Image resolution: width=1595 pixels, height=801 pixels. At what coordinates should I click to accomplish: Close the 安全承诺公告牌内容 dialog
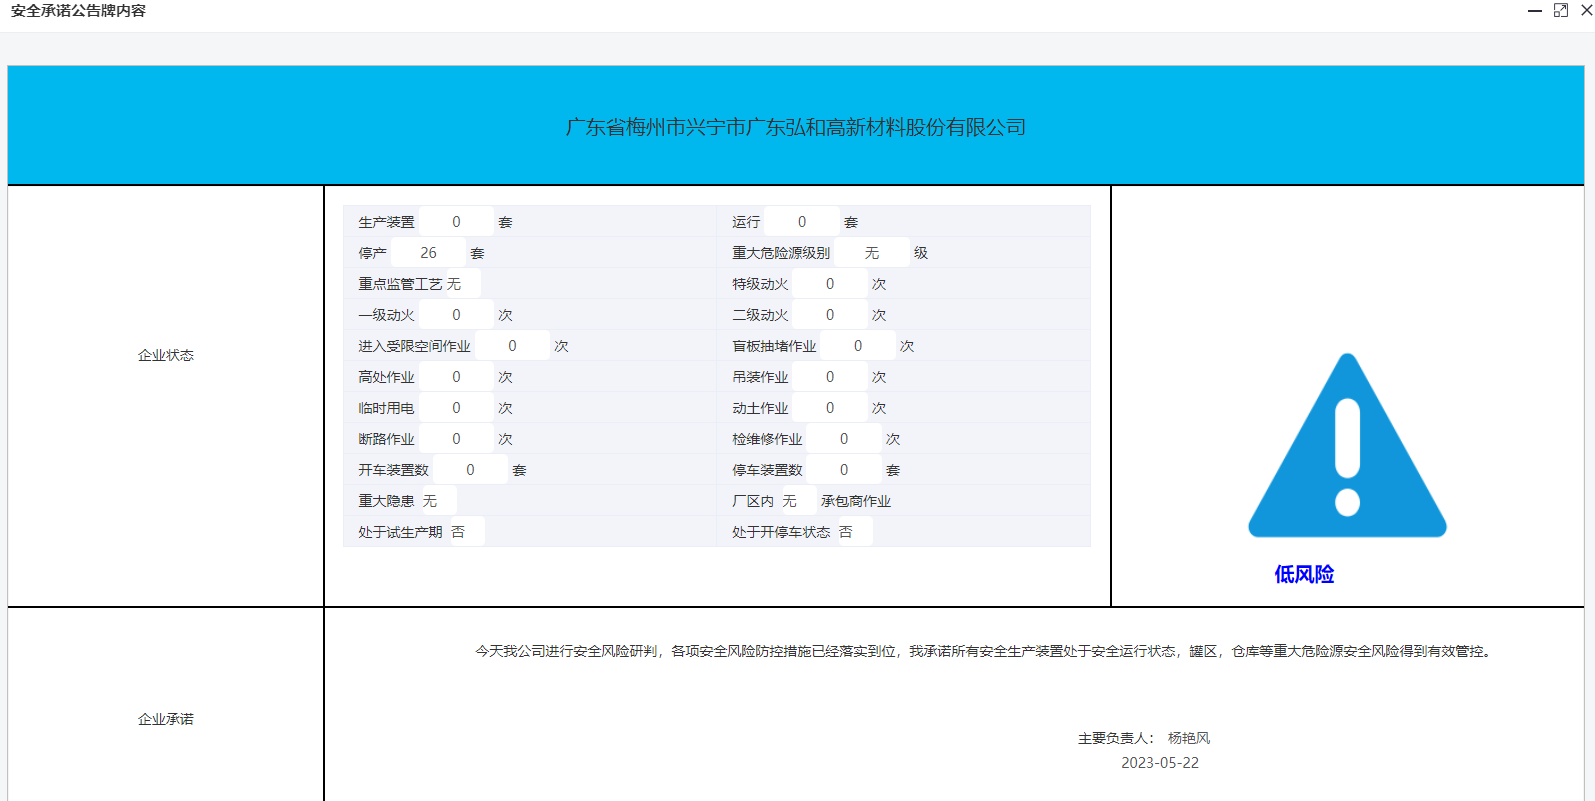click(1585, 11)
